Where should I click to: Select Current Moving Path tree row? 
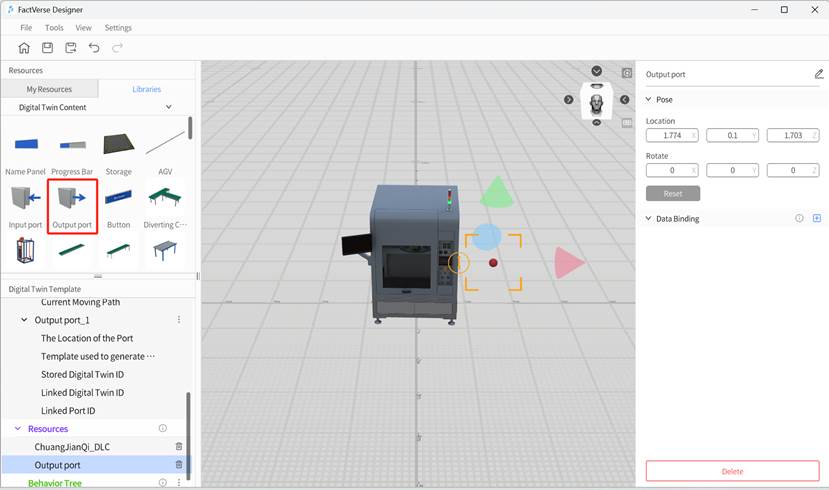click(80, 302)
